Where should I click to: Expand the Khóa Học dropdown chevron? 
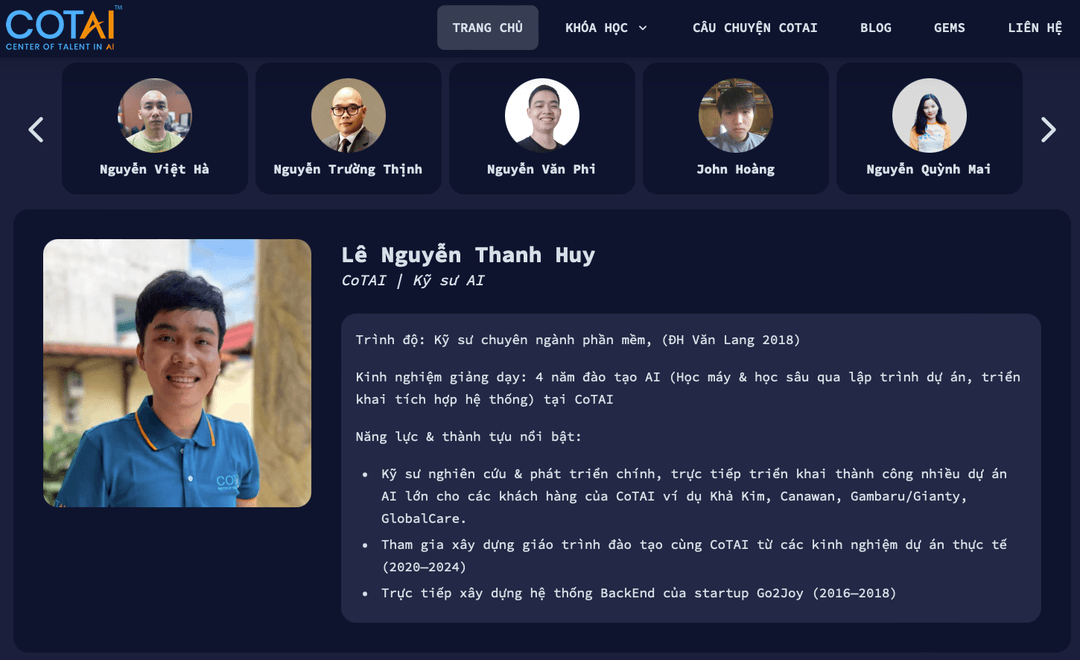coord(643,28)
